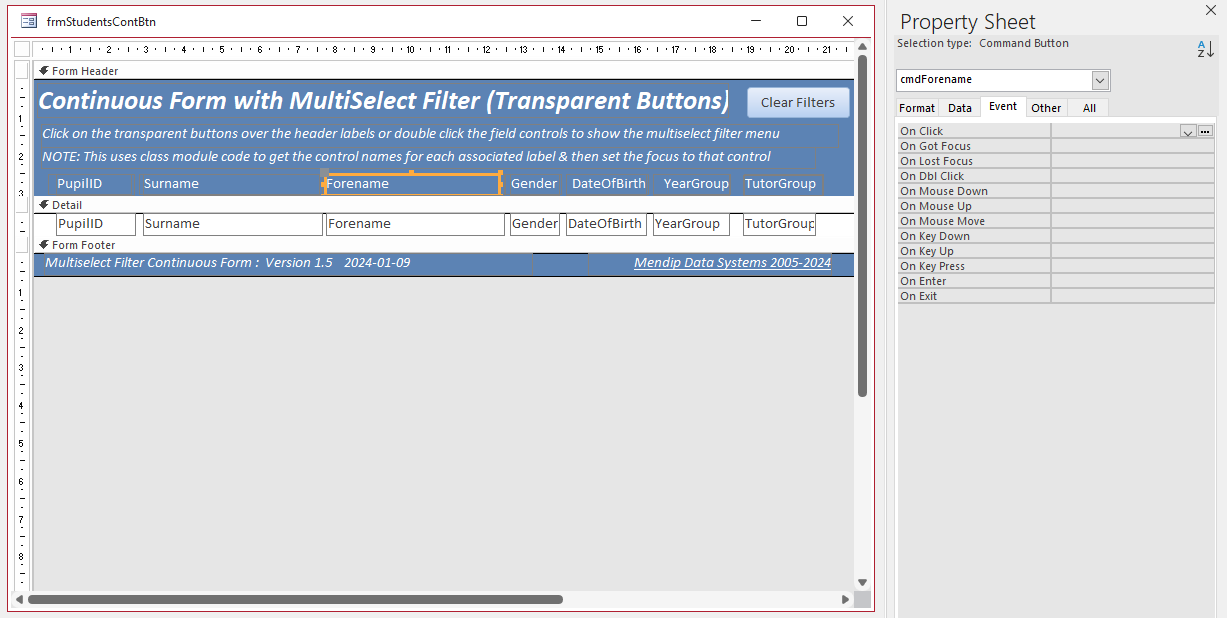Open the builder via the On Click ellipsis button
The image size is (1227, 618).
click(x=1206, y=131)
